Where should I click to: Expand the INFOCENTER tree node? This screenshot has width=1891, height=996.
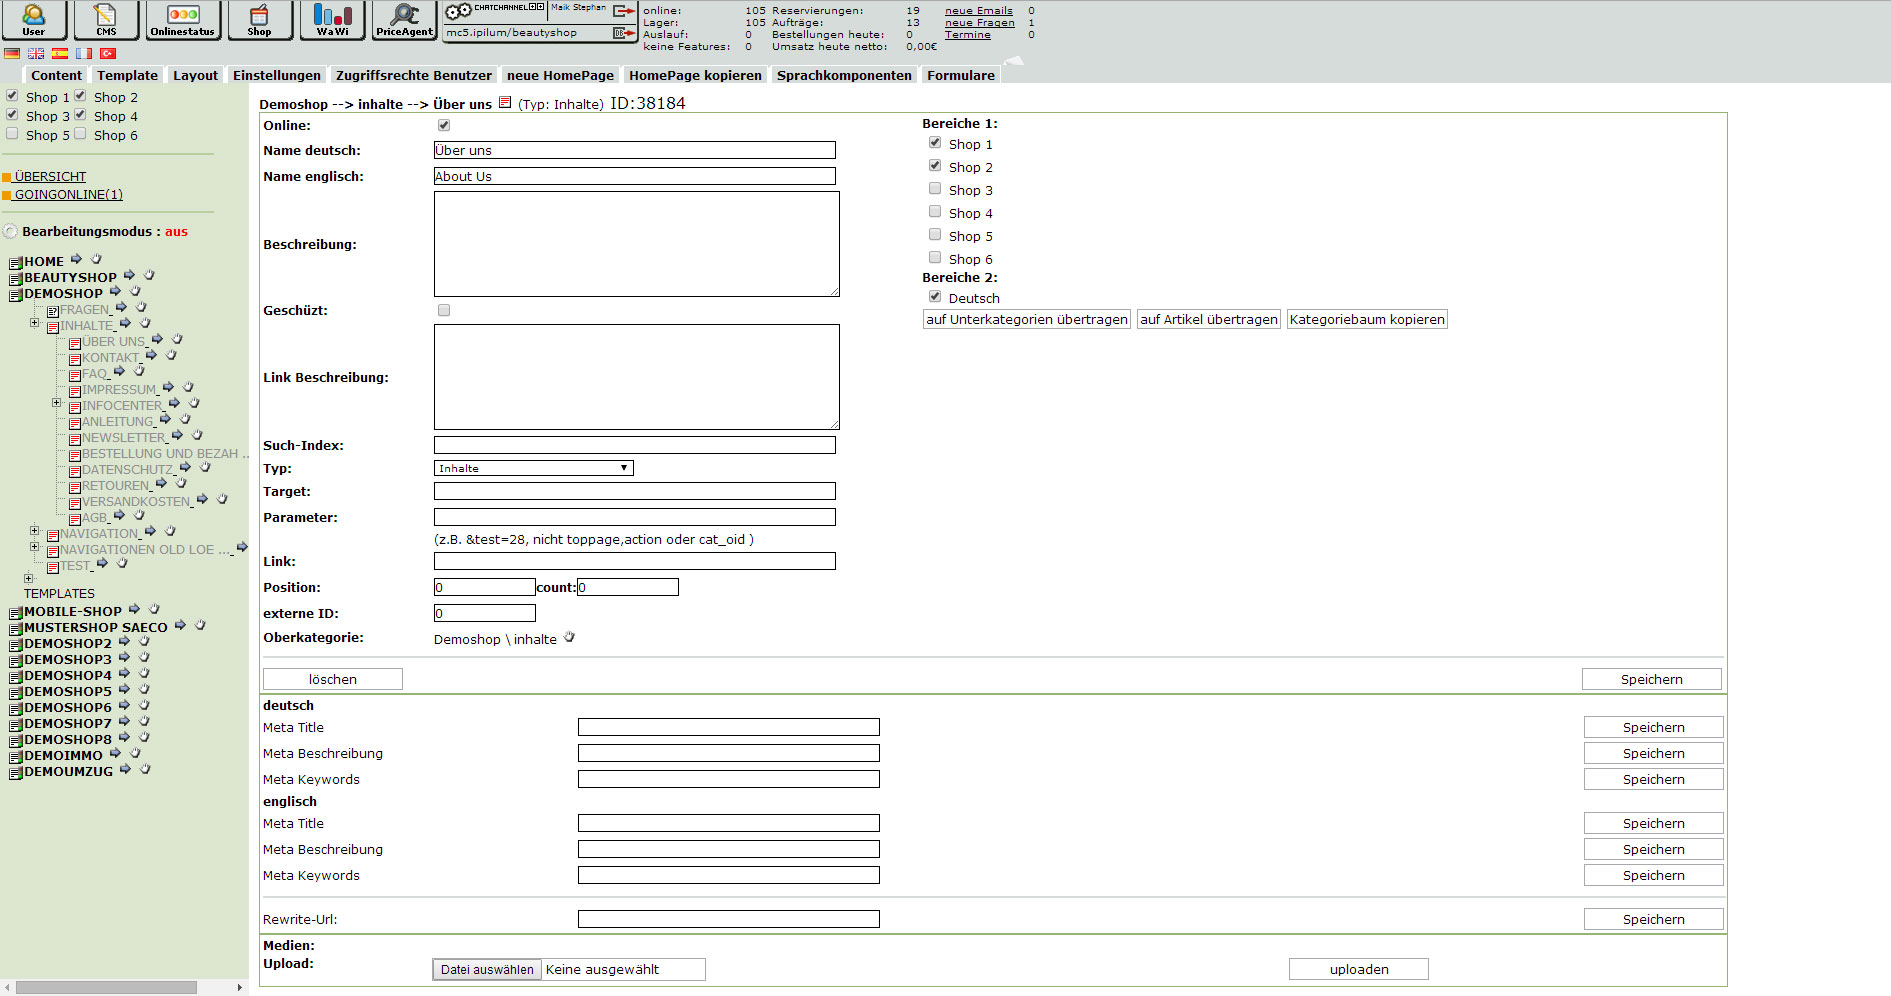(x=56, y=403)
